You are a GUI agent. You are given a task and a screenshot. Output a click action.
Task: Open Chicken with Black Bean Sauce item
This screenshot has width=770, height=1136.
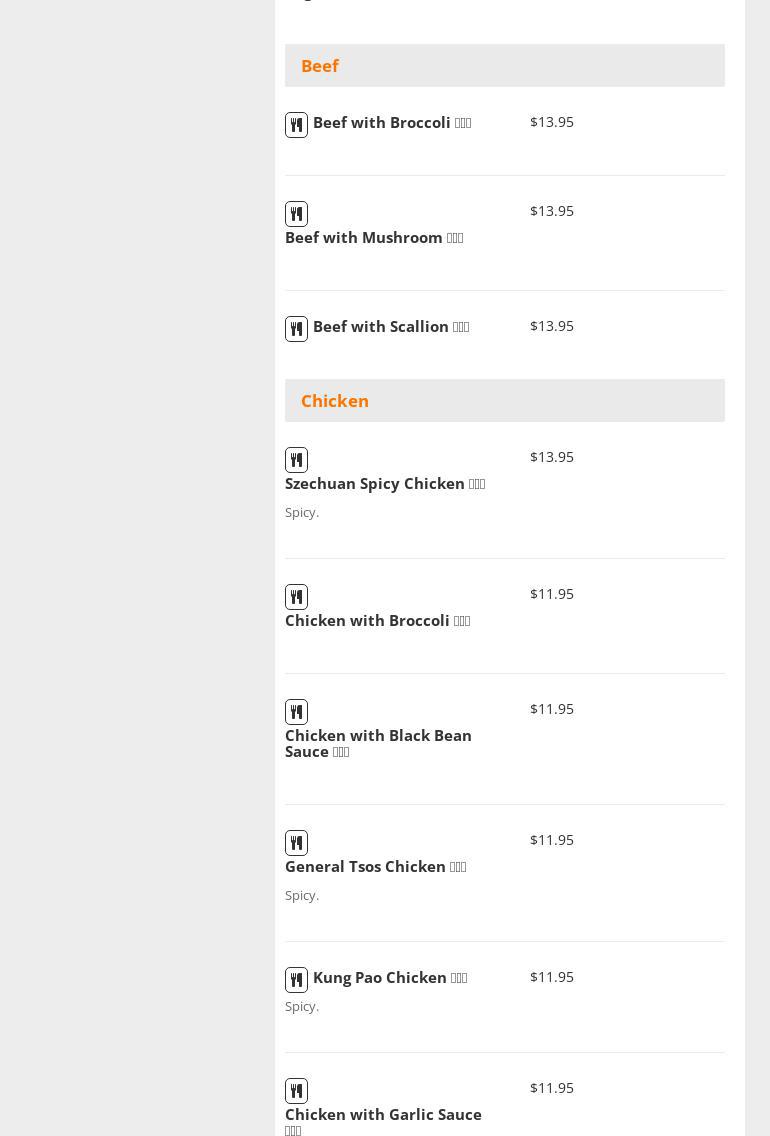(378, 743)
